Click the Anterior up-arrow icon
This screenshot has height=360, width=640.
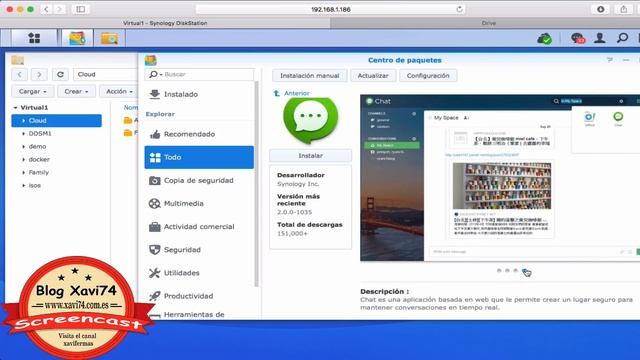276,93
